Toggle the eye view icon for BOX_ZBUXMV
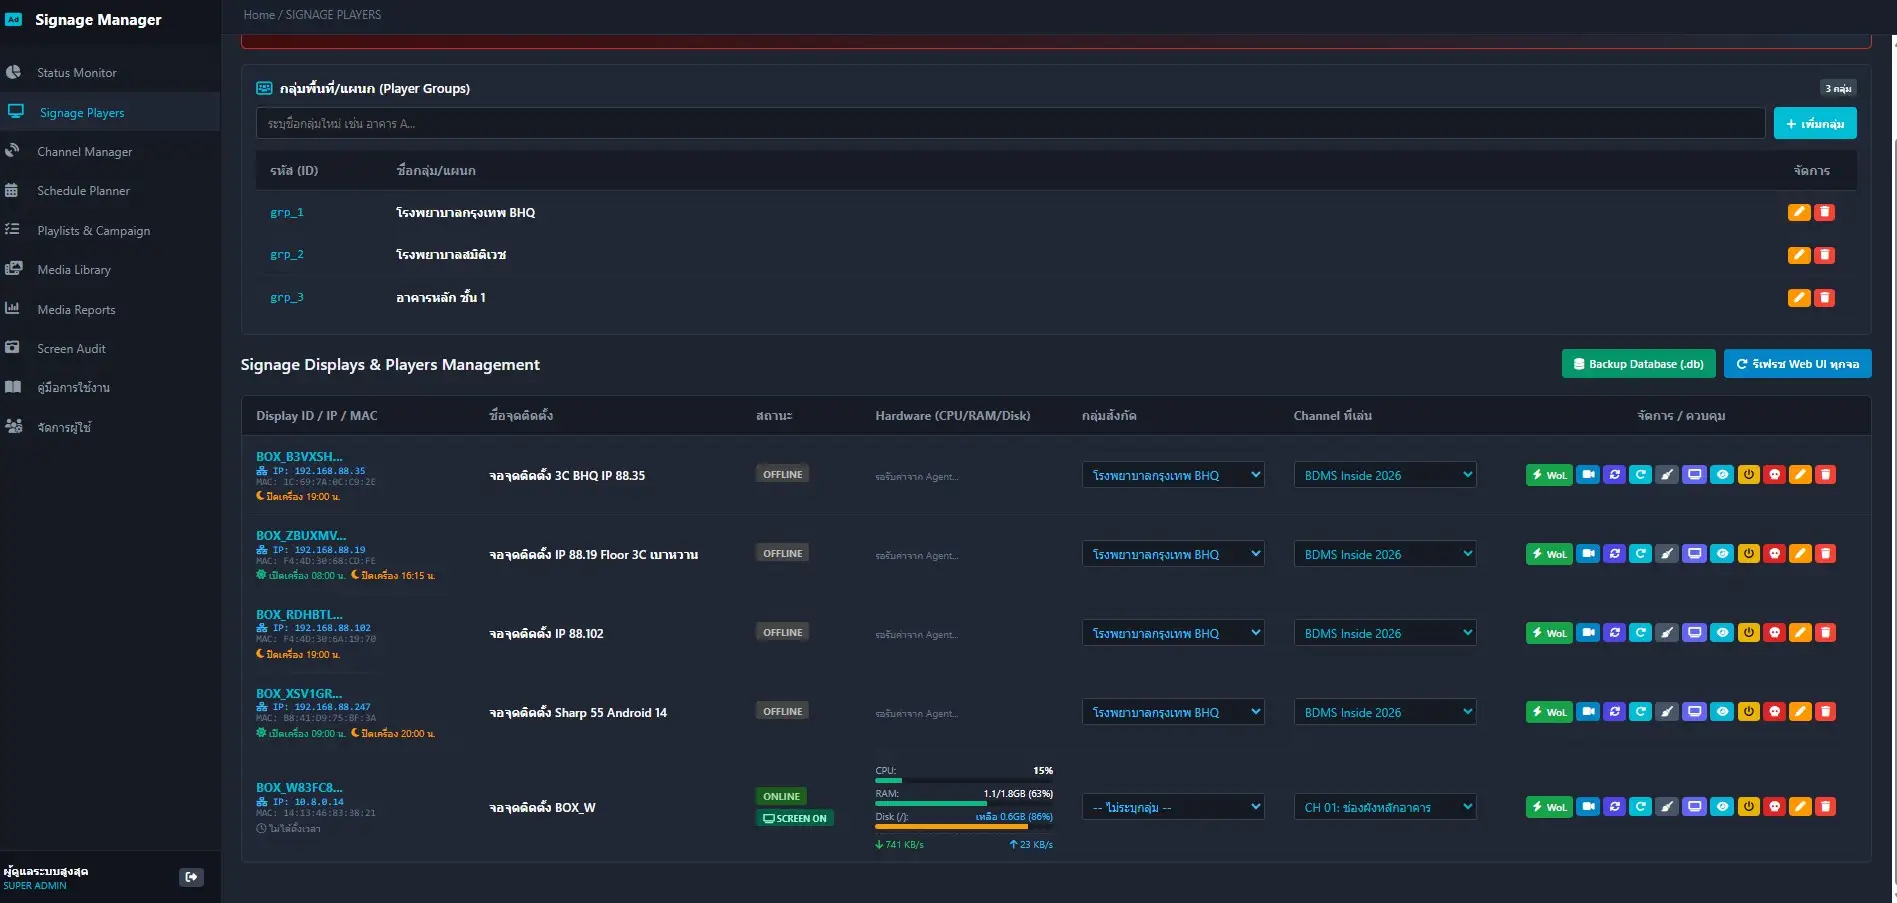The image size is (1897, 903). click(1721, 554)
